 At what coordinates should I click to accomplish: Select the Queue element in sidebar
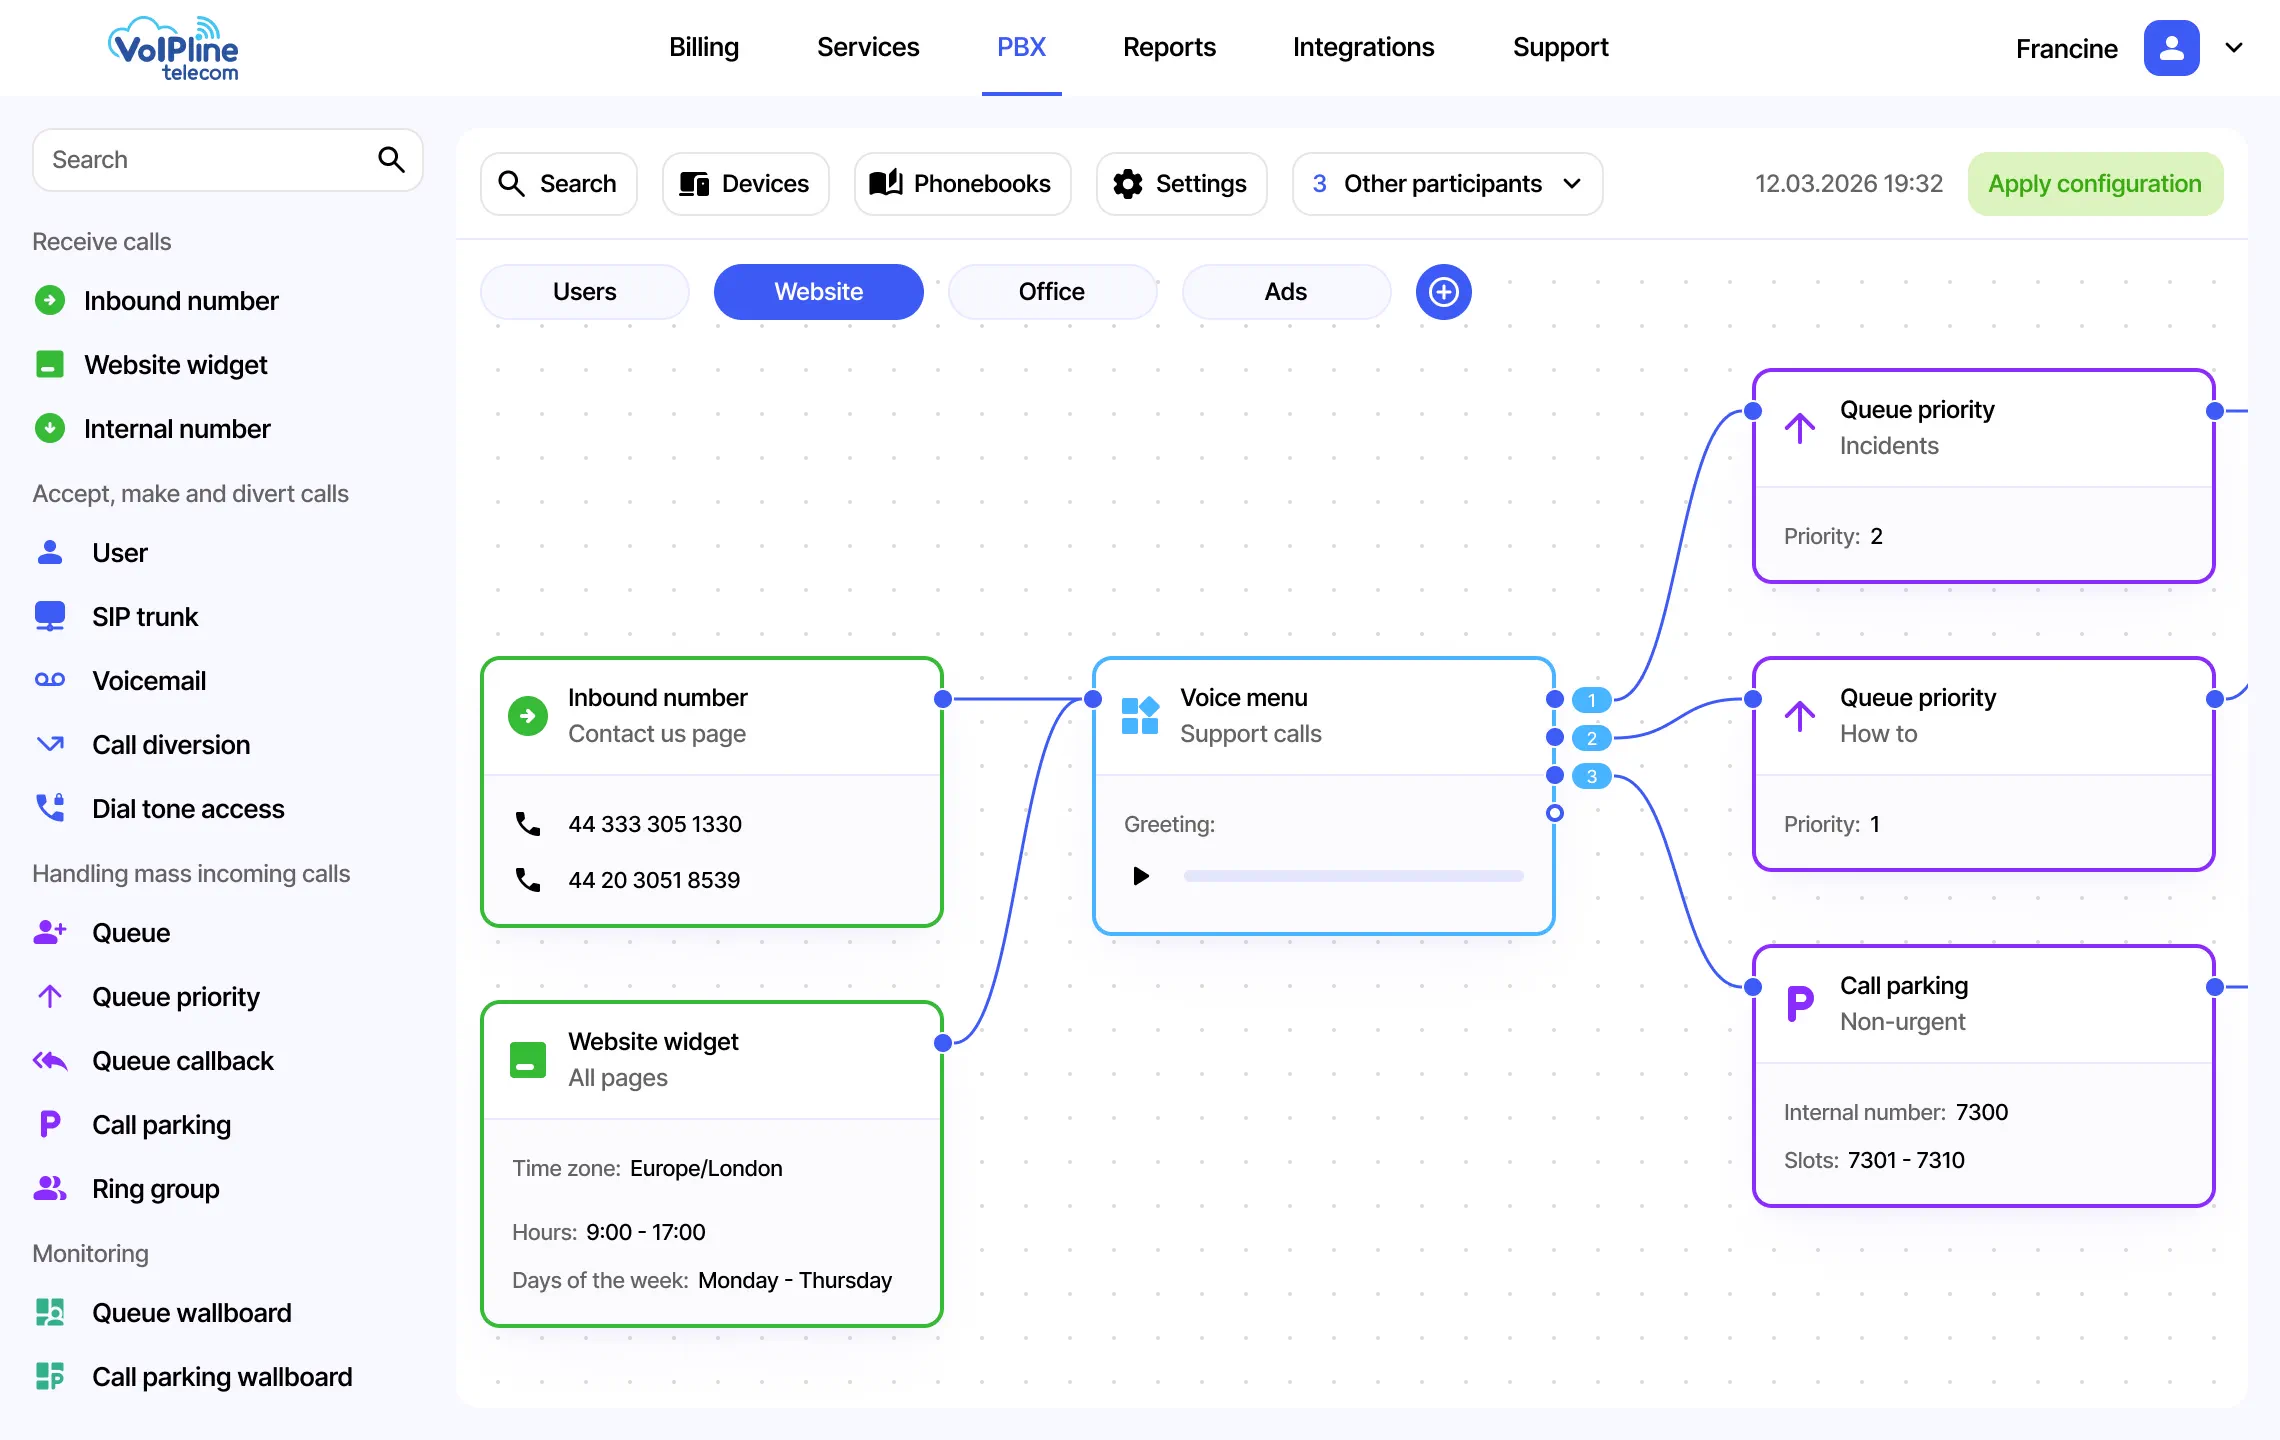click(x=102, y=933)
